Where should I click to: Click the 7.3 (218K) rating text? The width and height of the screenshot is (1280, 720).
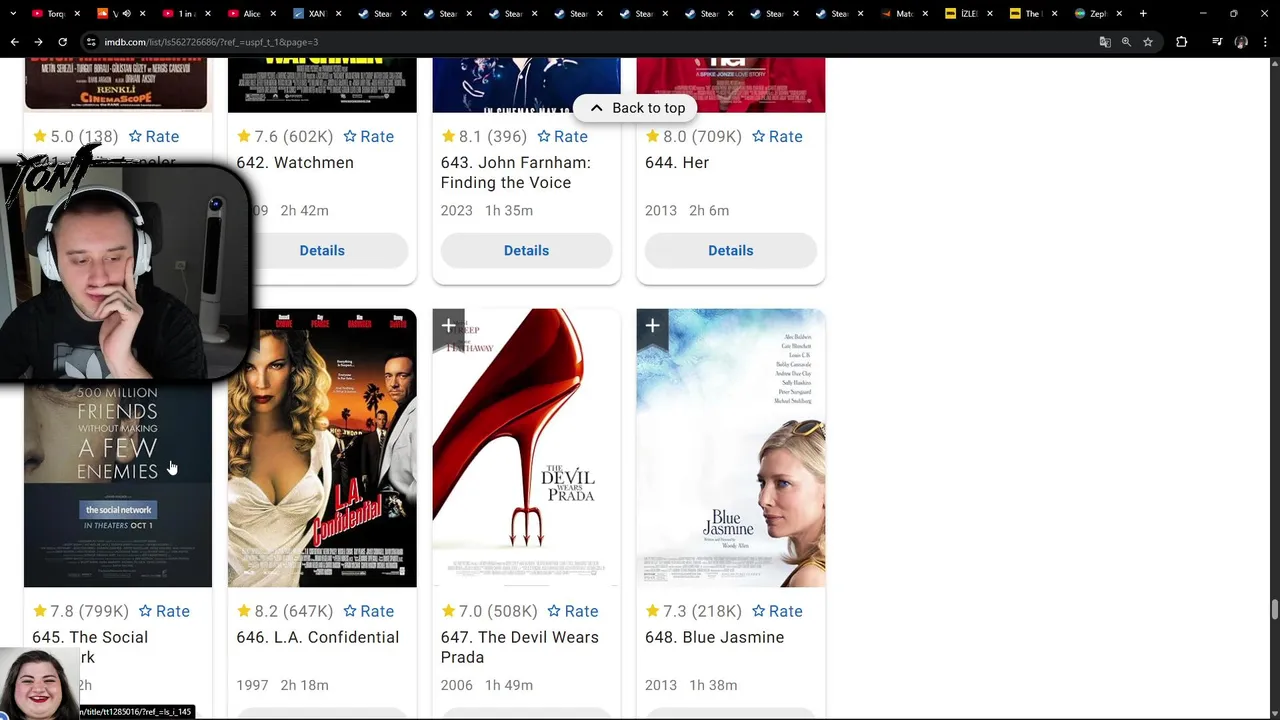pyautogui.click(x=693, y=611)
